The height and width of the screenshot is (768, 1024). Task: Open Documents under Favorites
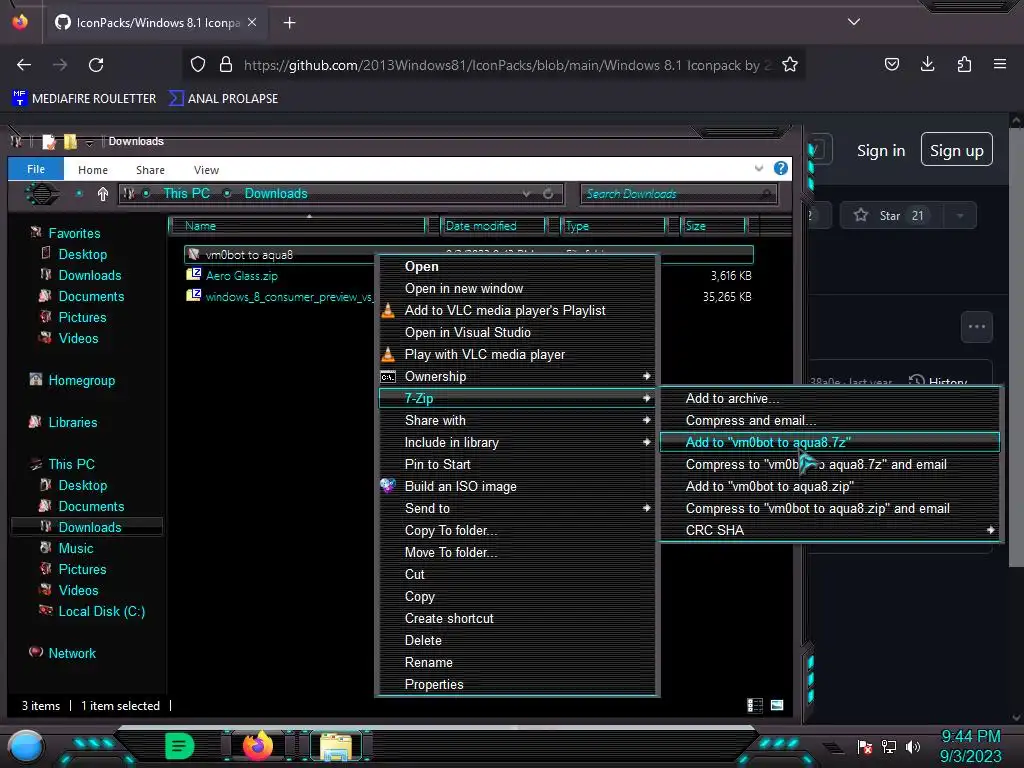pyautogui.click(x=91, y=296)
